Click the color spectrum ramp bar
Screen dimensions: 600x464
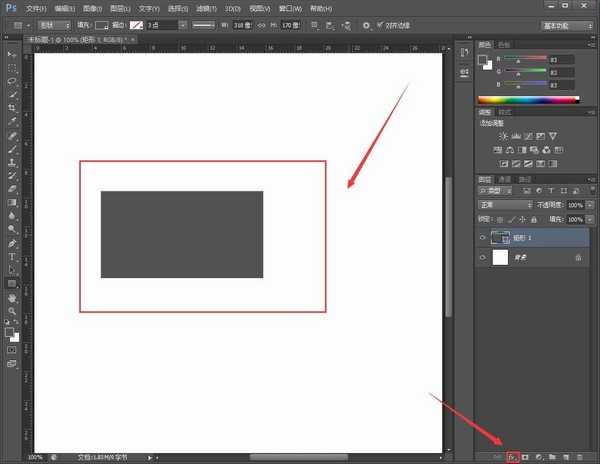[x=528, y=99]
